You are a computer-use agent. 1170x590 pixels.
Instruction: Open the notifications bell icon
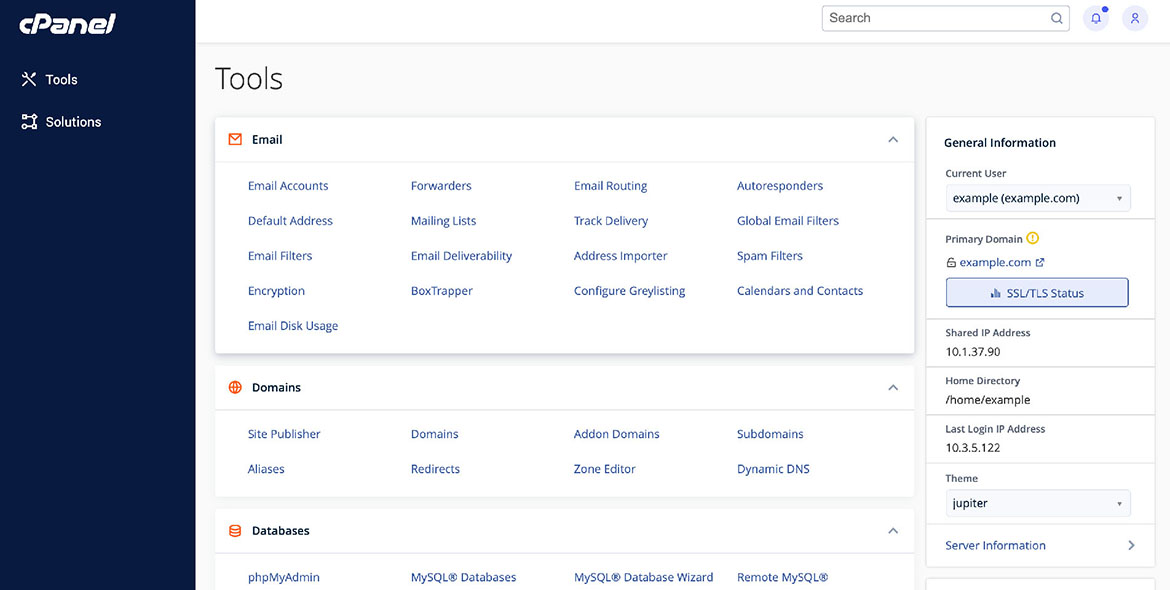click(x=1096, y=18)
